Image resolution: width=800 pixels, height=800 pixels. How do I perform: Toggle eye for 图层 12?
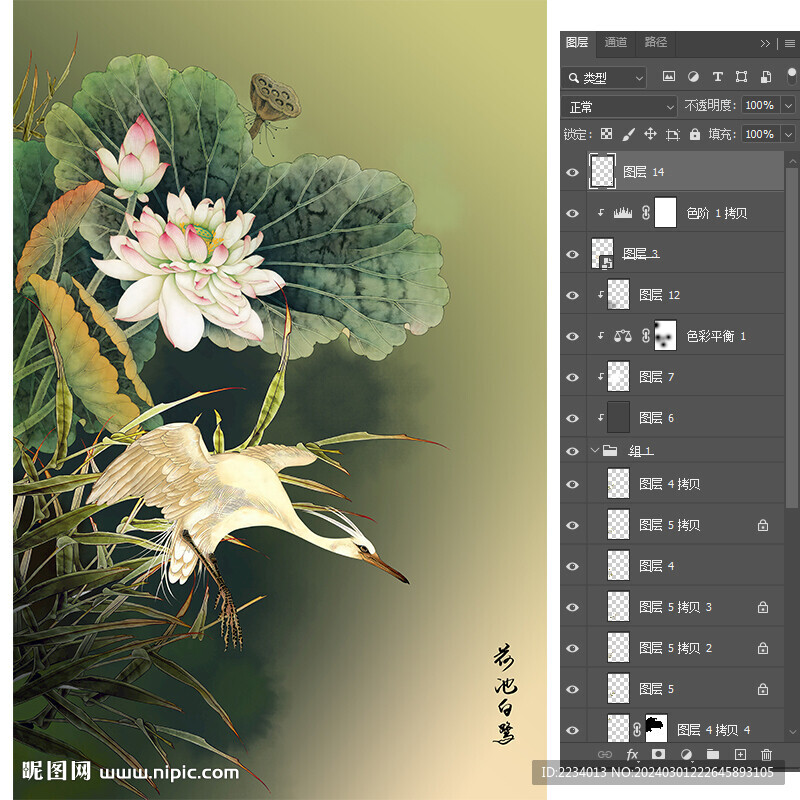(572, 295)
